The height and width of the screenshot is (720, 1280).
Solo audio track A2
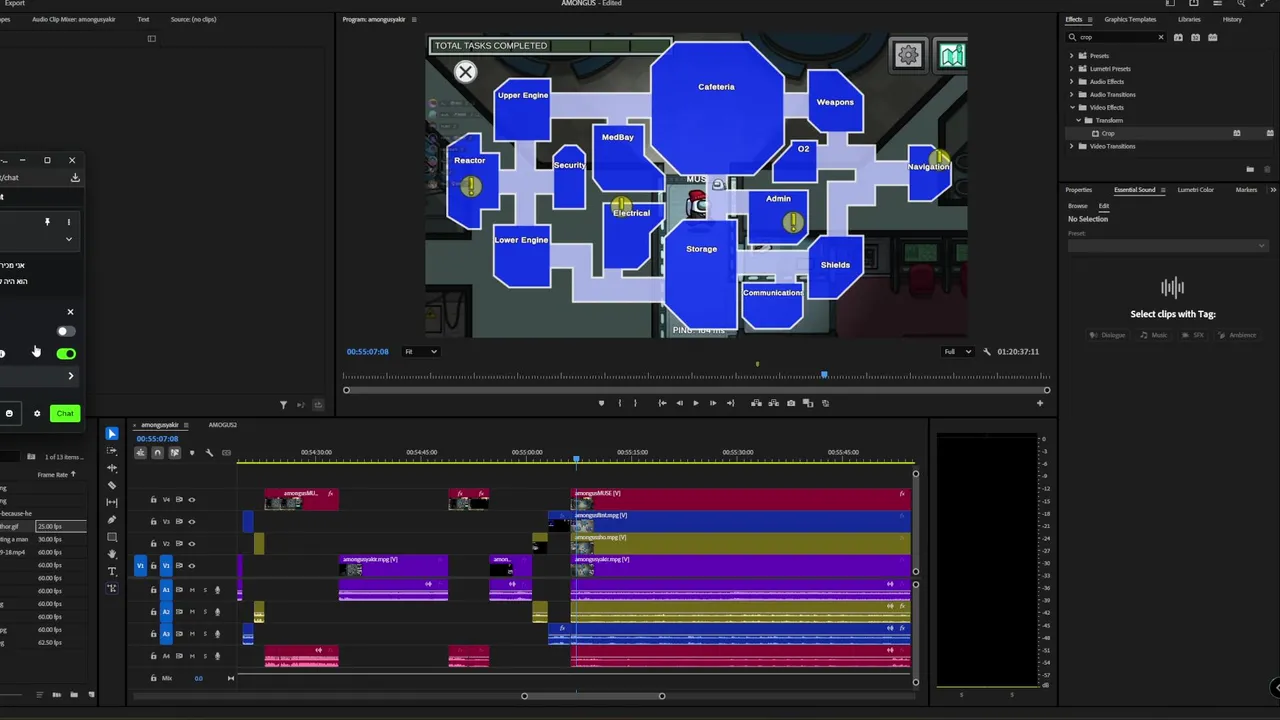click(x=205, y=612)
